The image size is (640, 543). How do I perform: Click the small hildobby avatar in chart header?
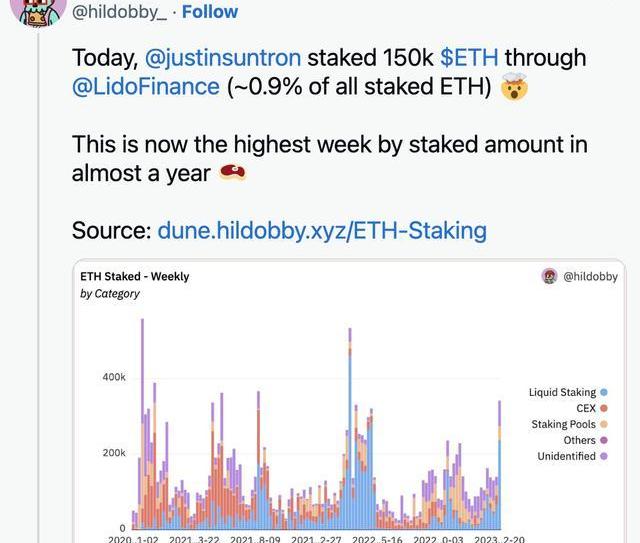click(549, 276)
